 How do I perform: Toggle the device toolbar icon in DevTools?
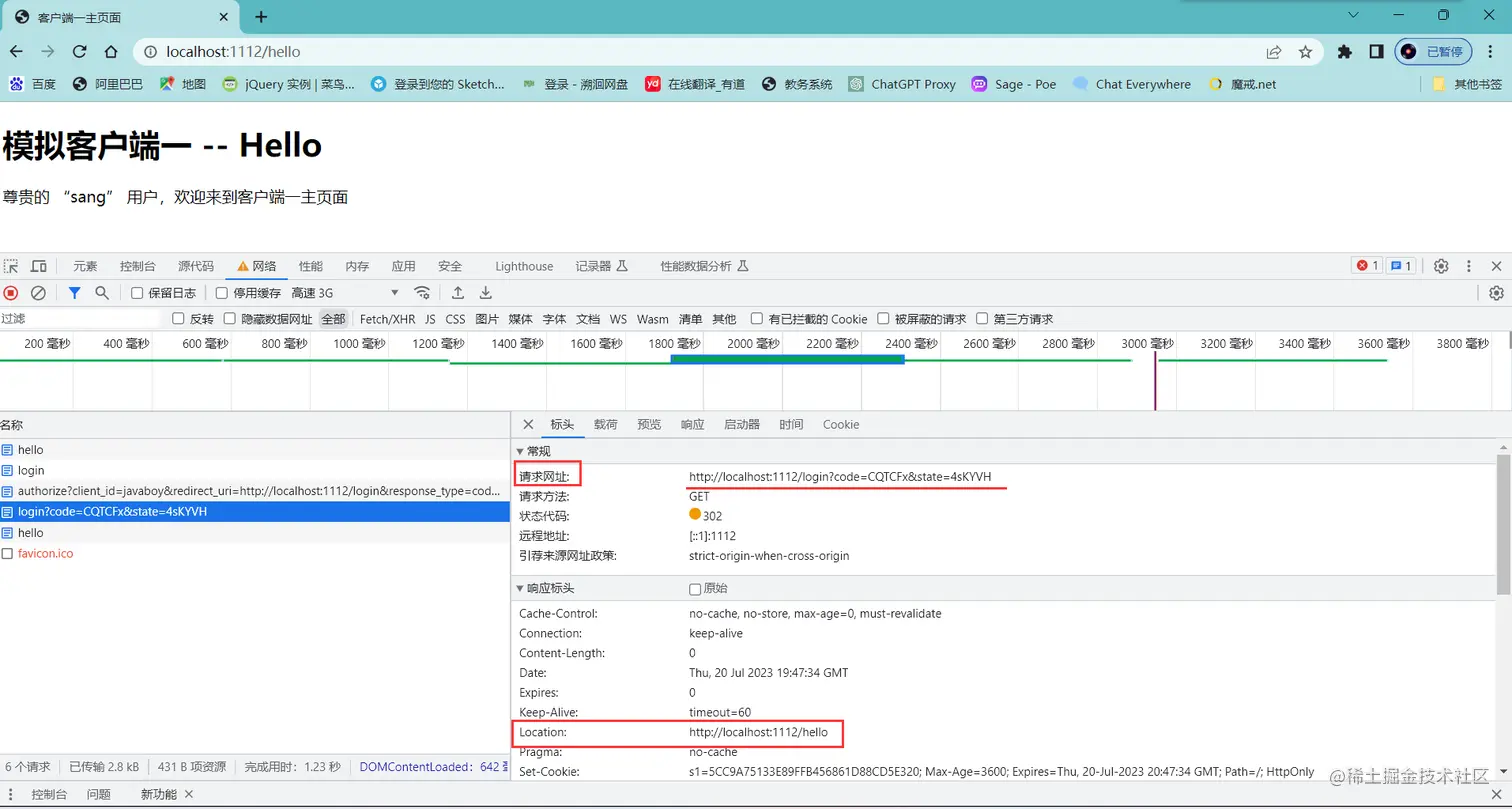(39, 266)
